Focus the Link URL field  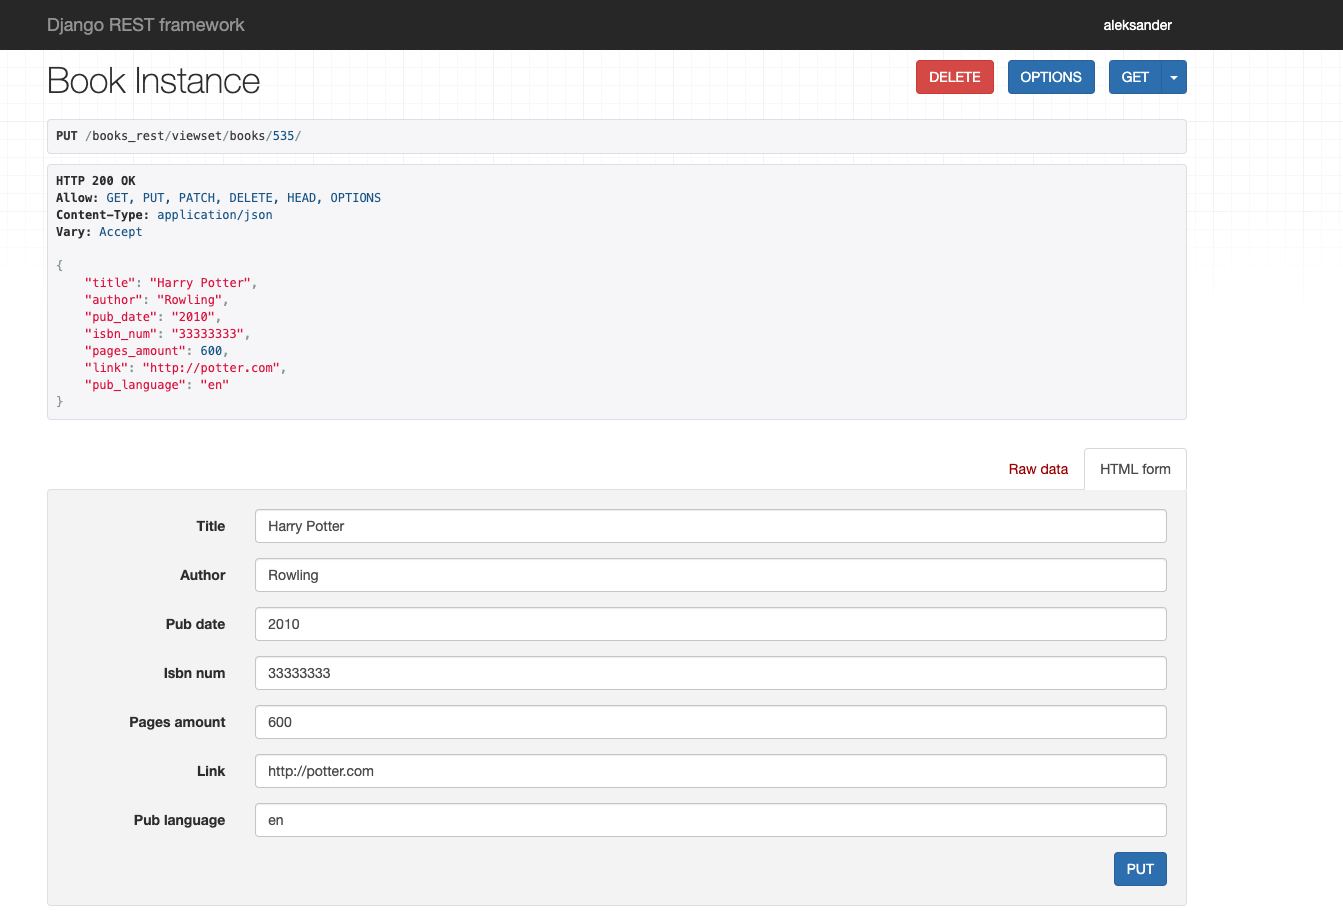(710, 771)
